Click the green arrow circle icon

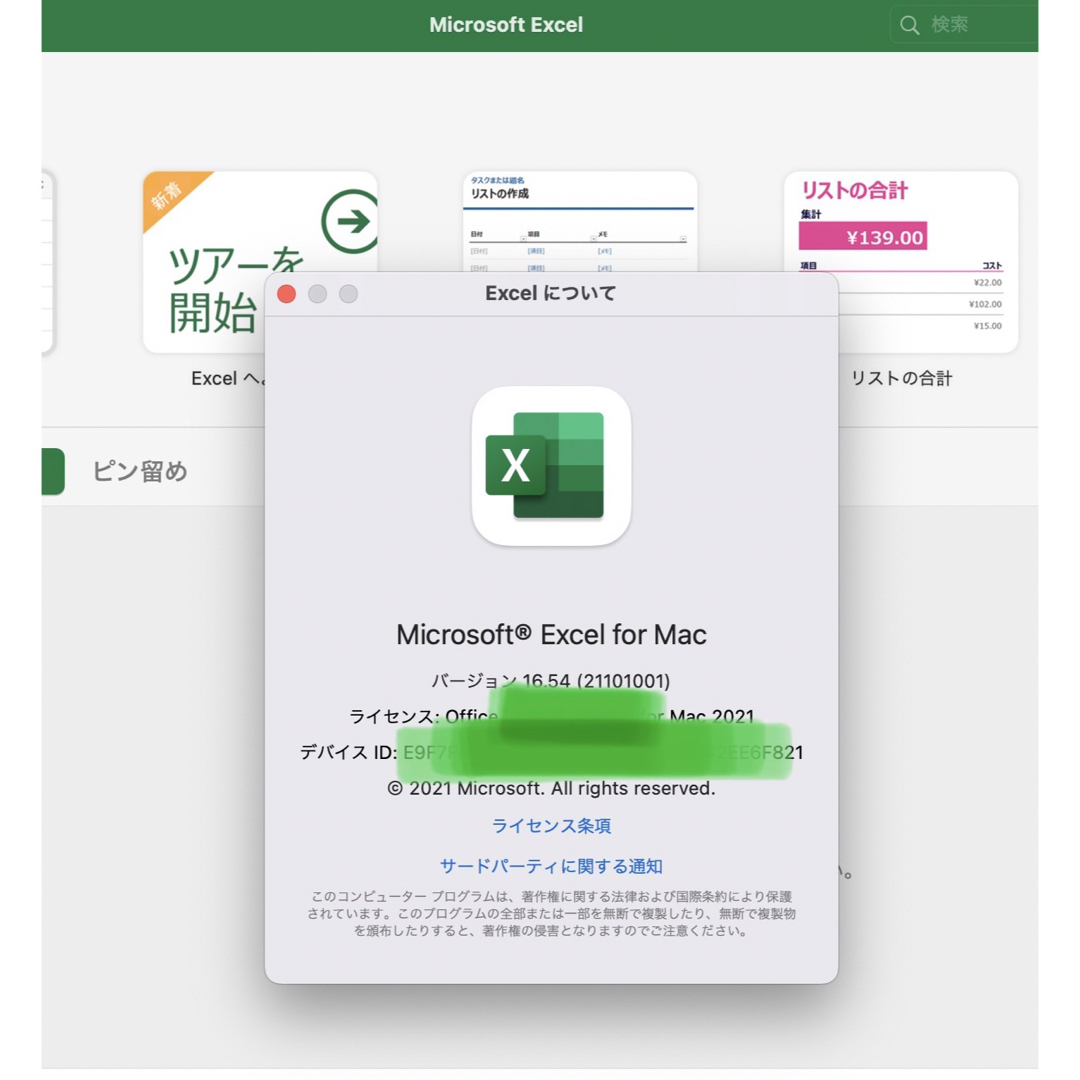coord(351,221)
